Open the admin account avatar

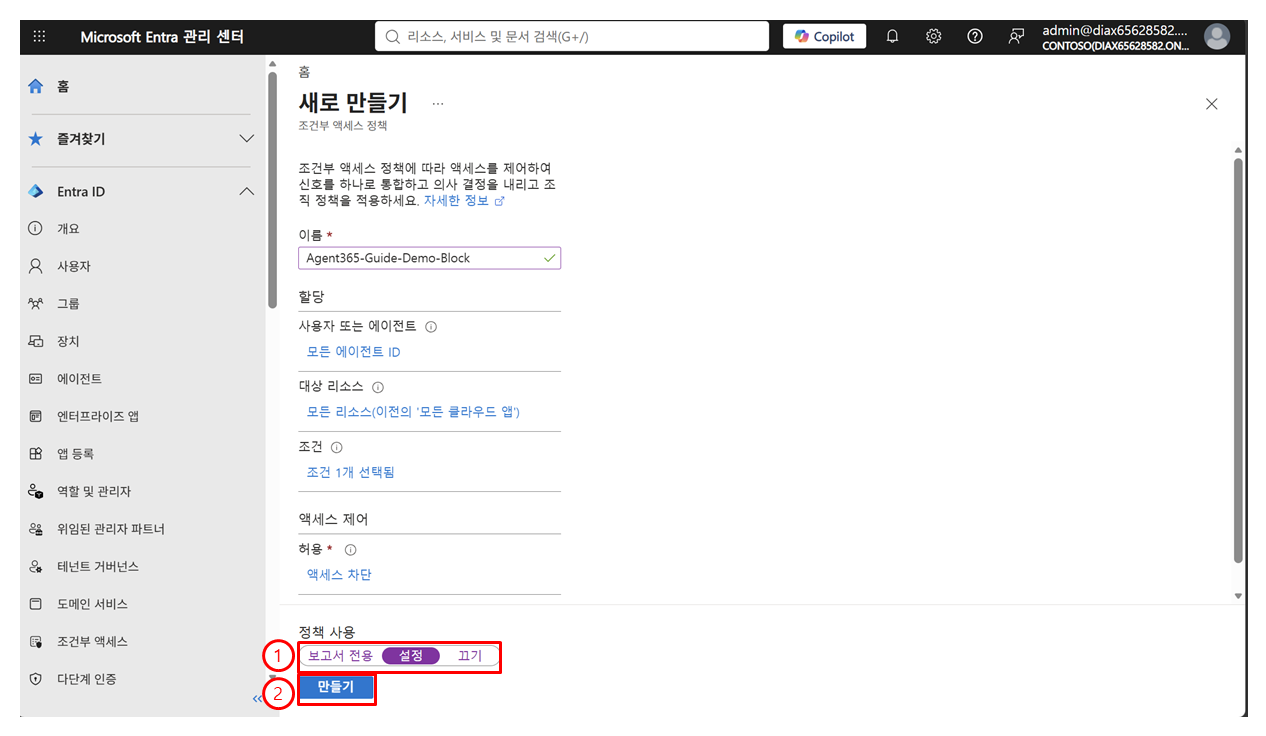[1217, 36]
